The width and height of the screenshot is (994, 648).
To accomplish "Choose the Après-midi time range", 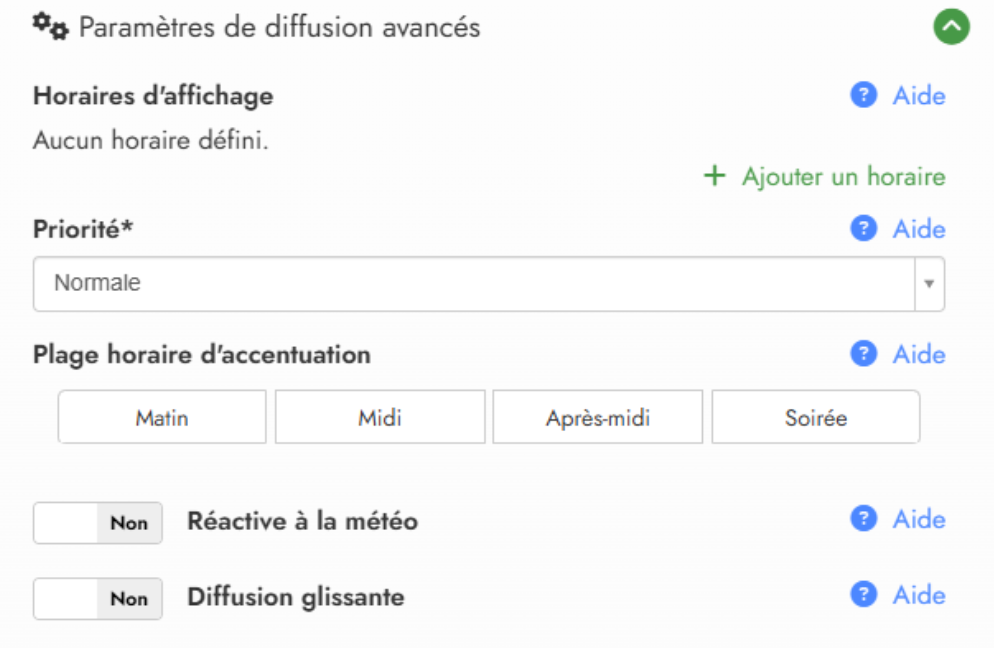I will coord(598,417).
